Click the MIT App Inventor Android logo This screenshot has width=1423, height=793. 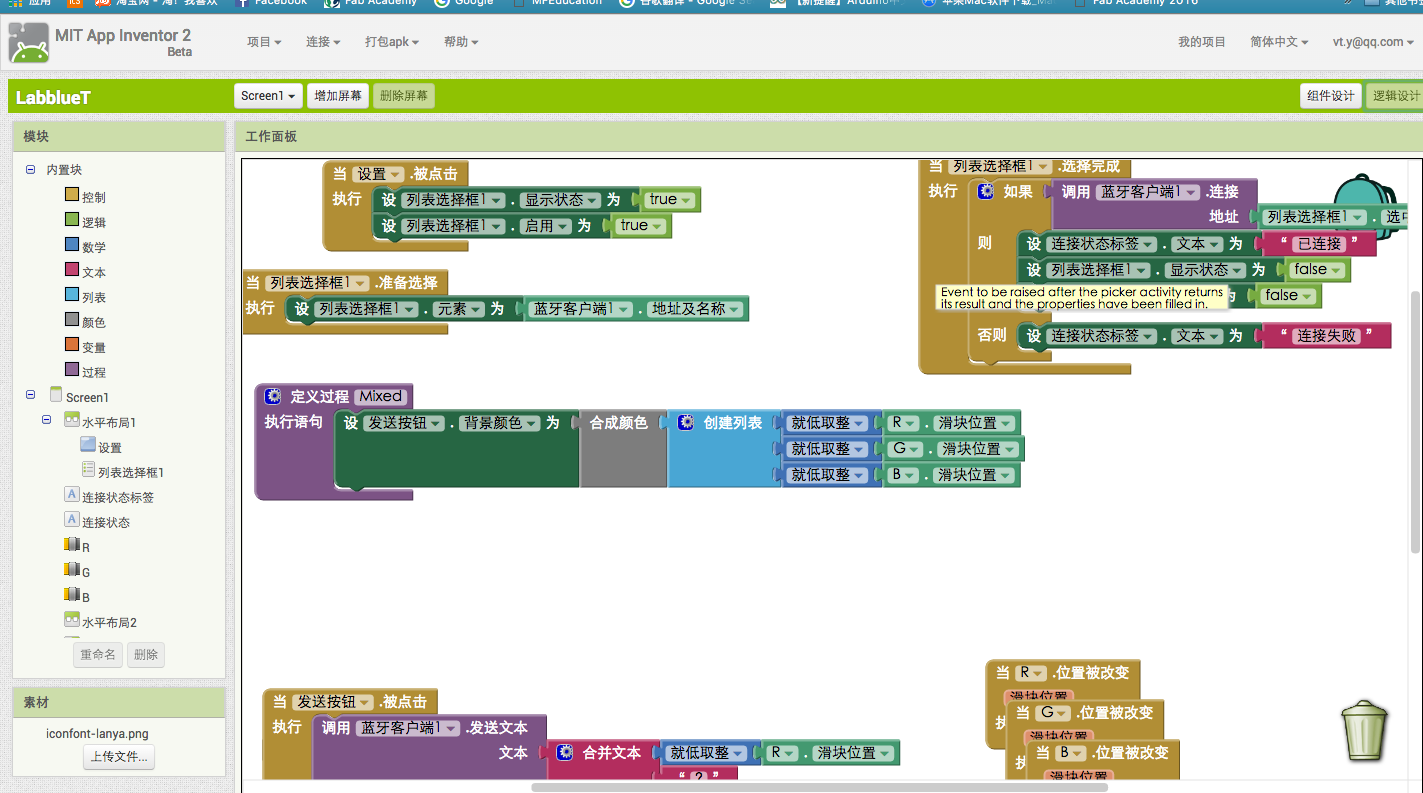click(x=28, y=43)
